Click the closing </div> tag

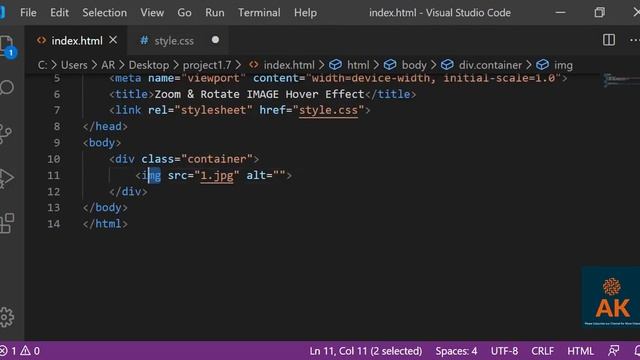click(128, 192)
